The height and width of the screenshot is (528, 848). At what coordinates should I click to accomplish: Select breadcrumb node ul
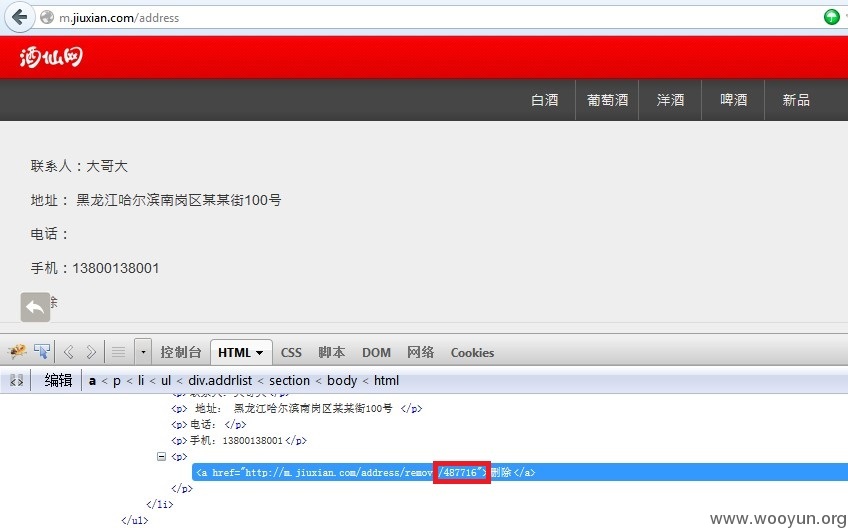point(166,381)
